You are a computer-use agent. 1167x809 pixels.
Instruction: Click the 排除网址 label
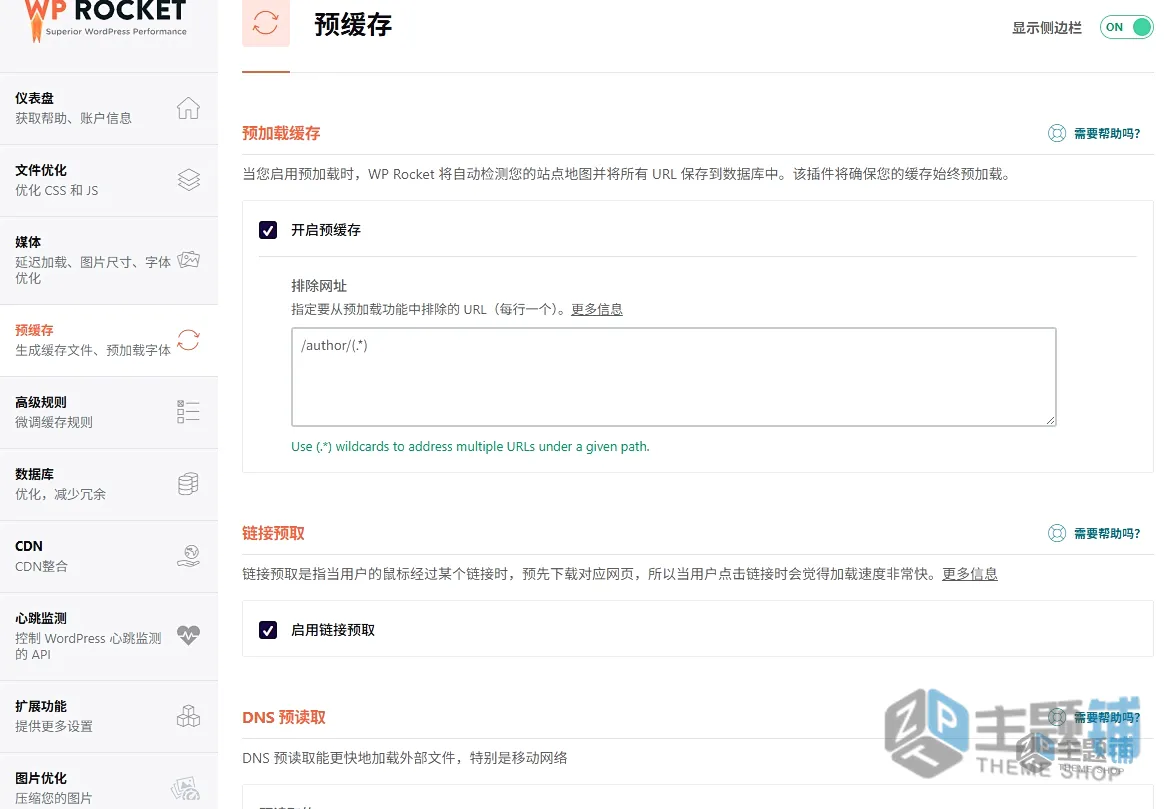point(319,286)
